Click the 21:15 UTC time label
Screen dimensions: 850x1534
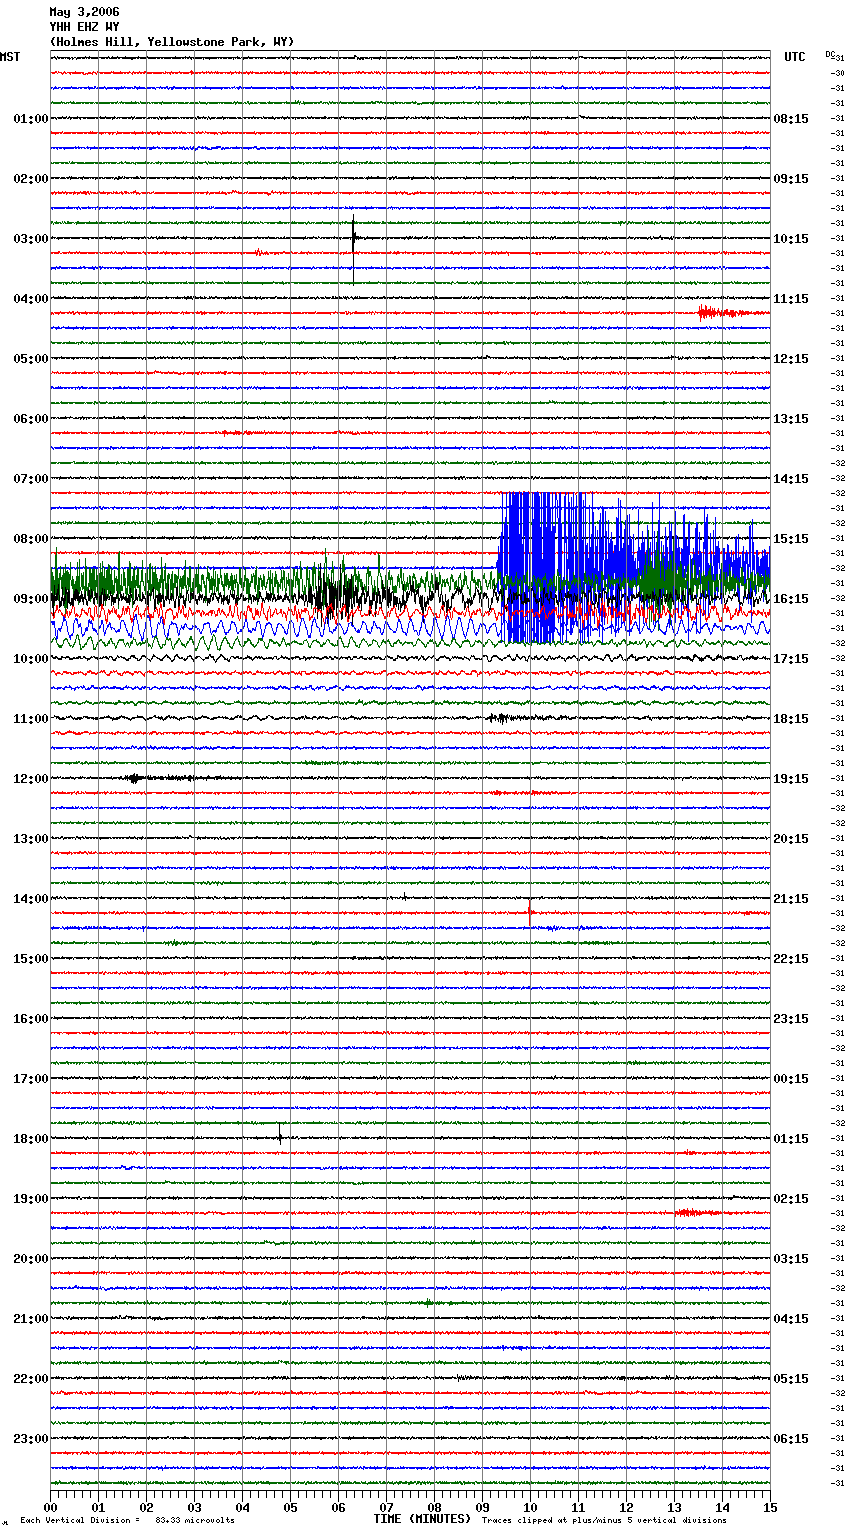(x=791, y=899)
